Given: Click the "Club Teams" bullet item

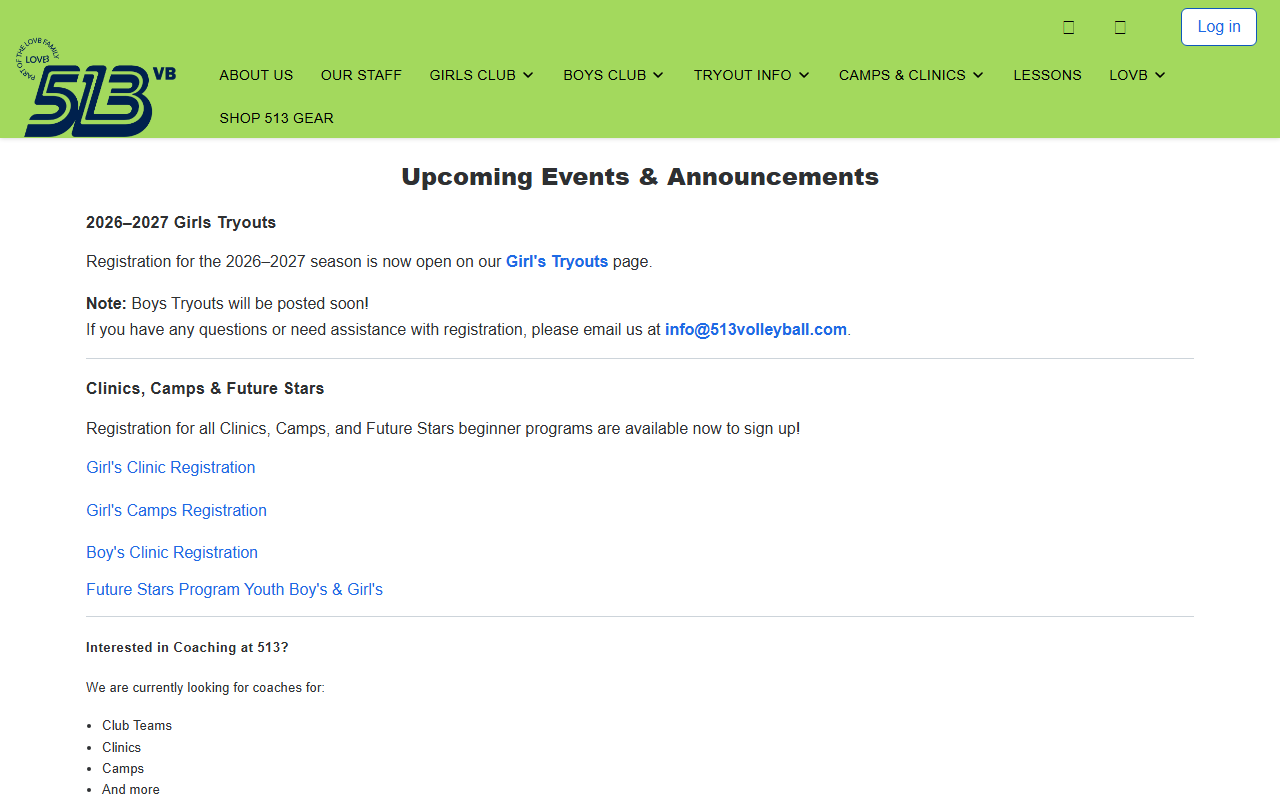Looking at the screenshot, I should (x=137, y=726).
